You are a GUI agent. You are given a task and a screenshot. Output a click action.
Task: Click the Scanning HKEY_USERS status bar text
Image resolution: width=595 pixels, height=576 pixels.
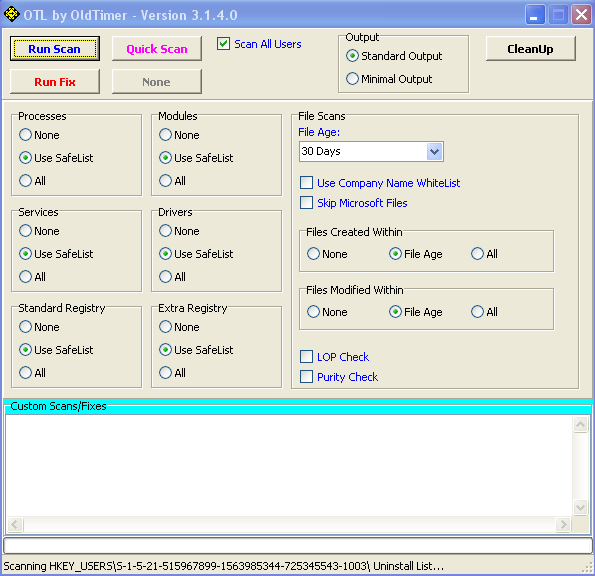click(224, 566)
